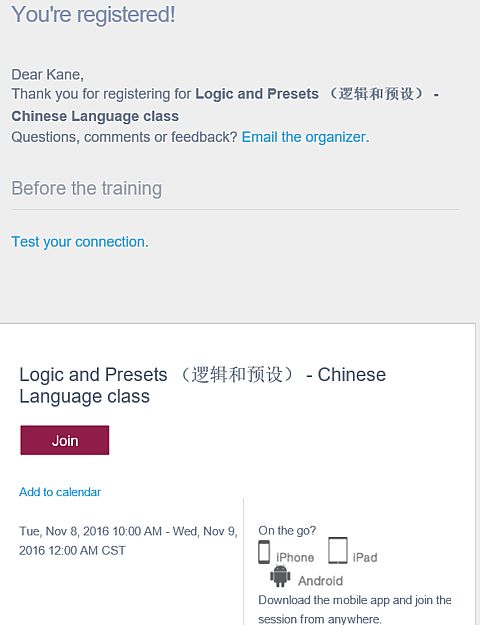Join the Logic and Presets class
This screenshot has width=480, height=625.
(65, 440)
